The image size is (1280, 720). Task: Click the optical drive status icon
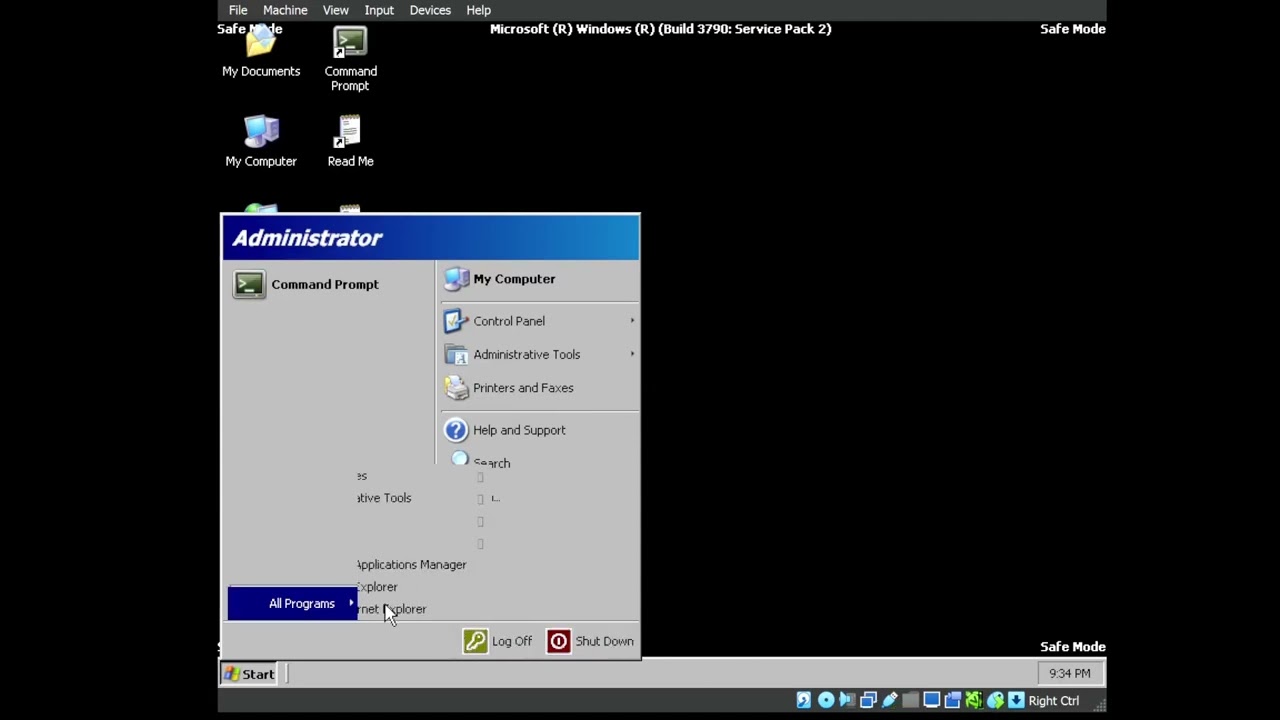tap(825, 701)
